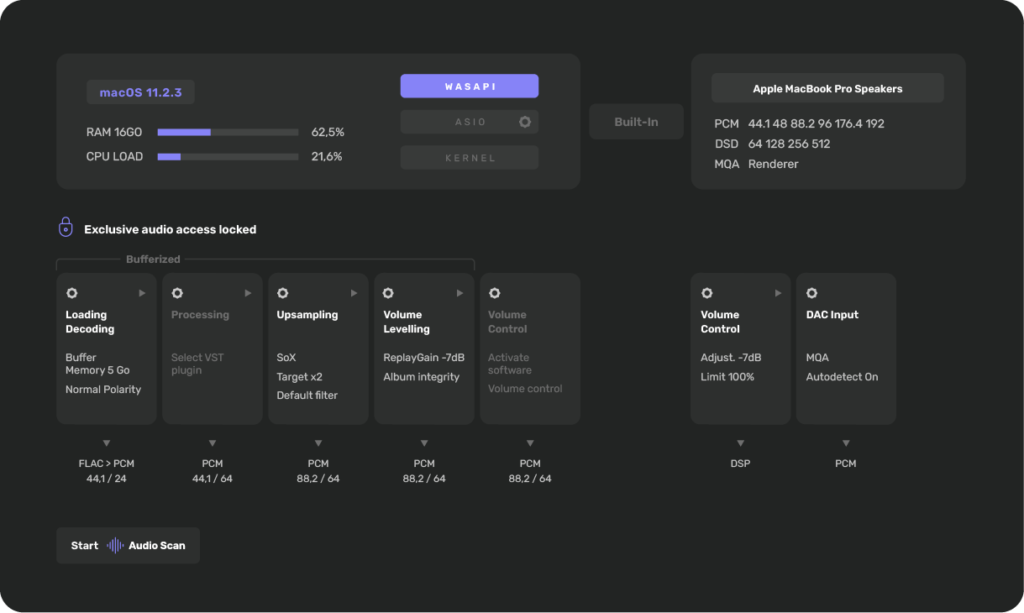Click PCM sample rates 44.1 48 88.2 list
1024x613 pixels.
[x=816, y=124]
